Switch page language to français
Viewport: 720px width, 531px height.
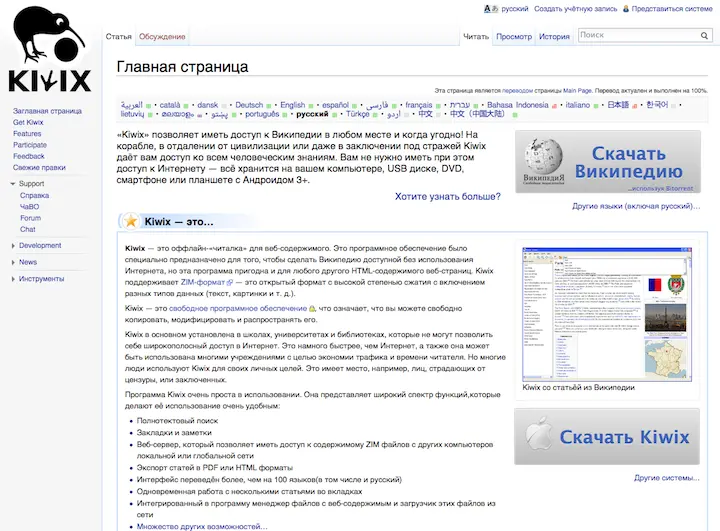coord(419,105)
